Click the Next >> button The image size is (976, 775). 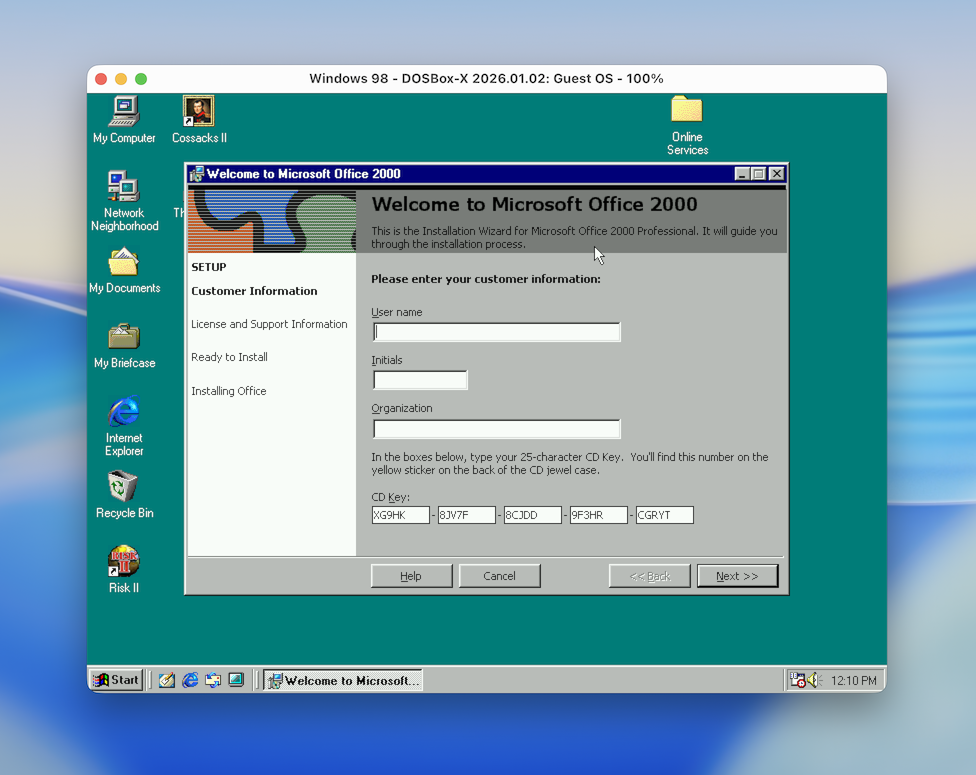737,576
